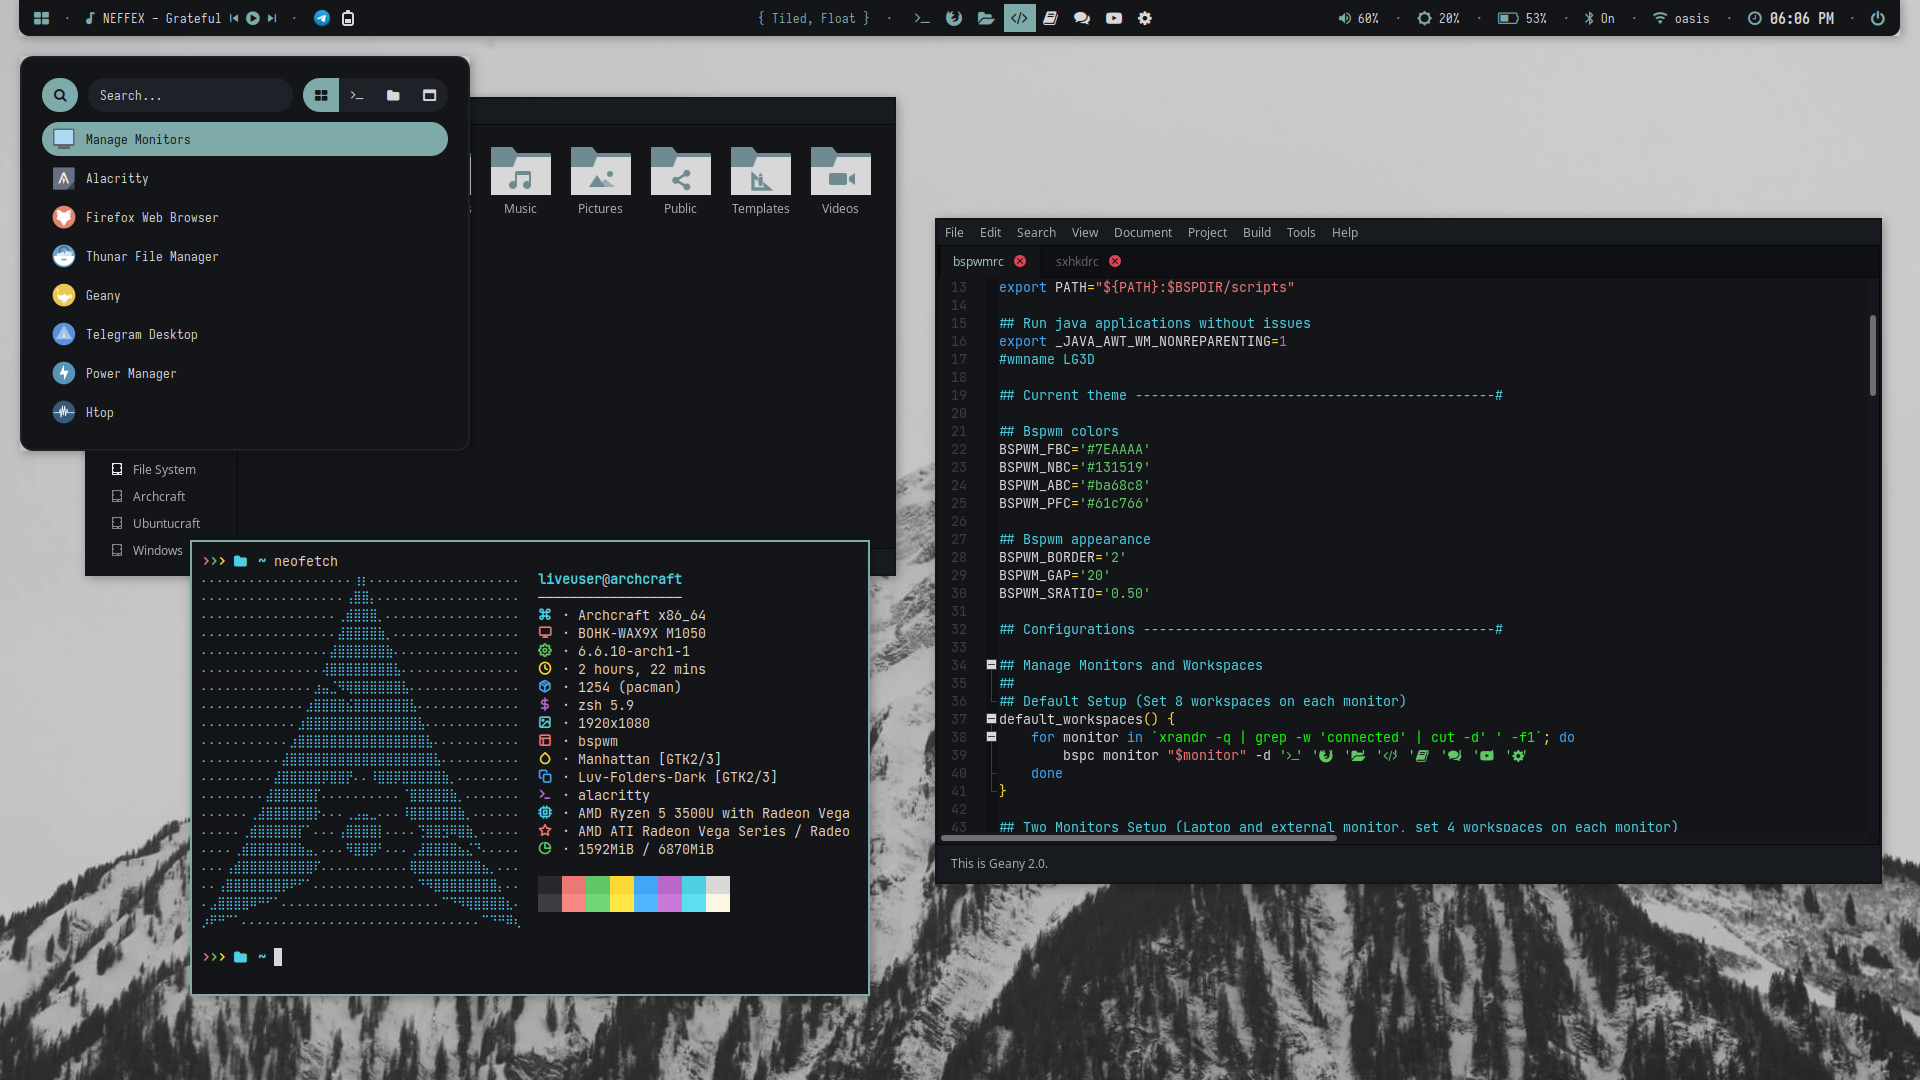Click the launcher Search input field

pyautogui.click(x=188, y=95)
